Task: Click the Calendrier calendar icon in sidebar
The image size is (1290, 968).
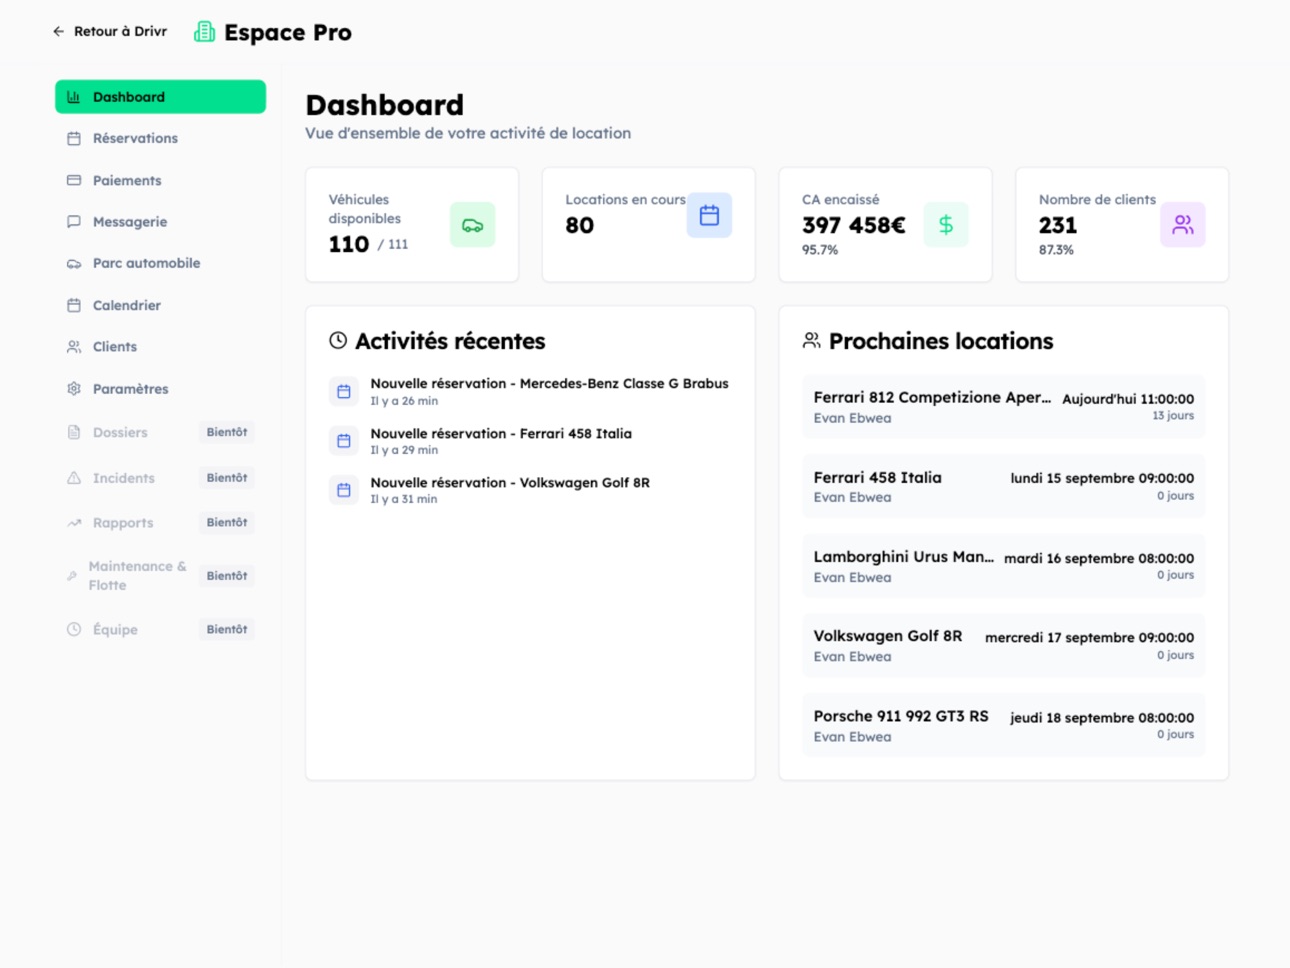Action: [74, 305]
